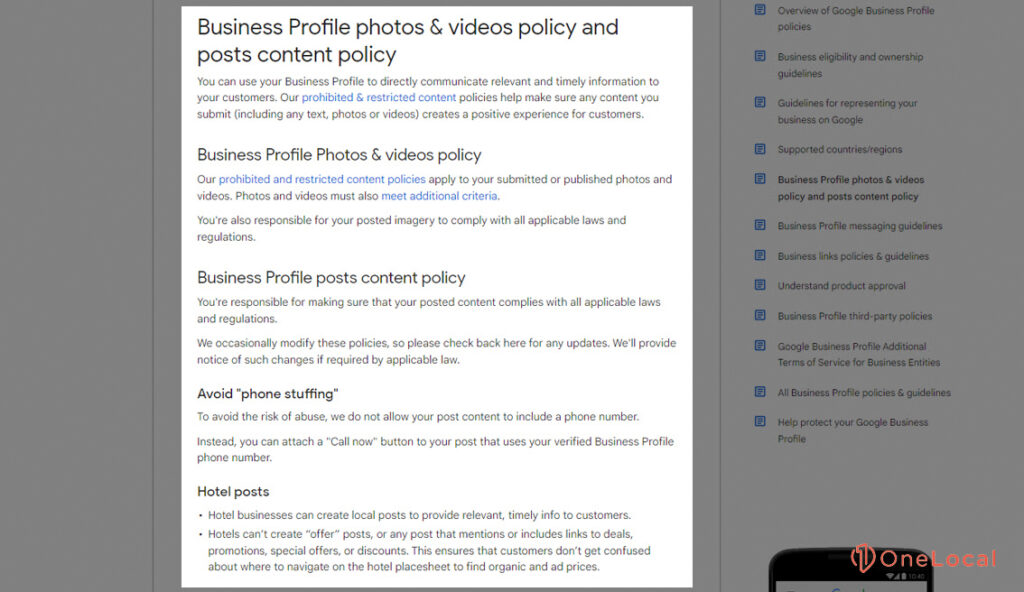Click the document icon beside "Overview of Google Business Profile policies"
Image resolution: width=1024 pixels, height=592 pixels.
(761, 10)
